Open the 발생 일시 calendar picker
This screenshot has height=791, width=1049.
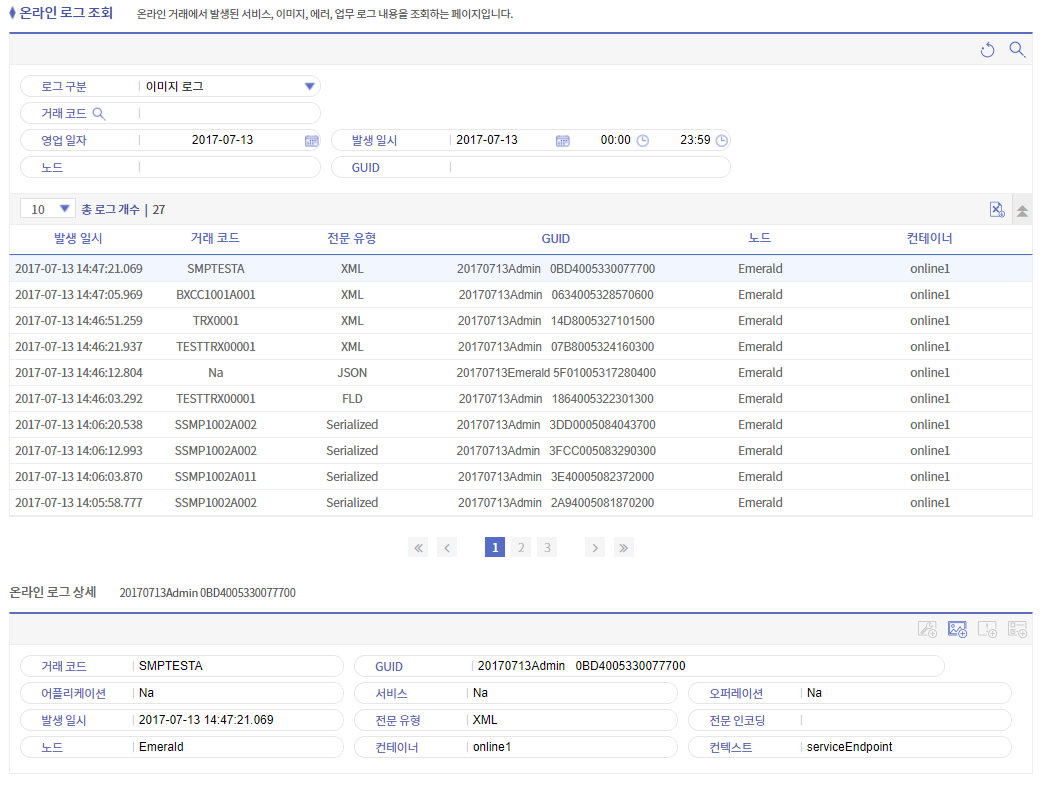563,141
